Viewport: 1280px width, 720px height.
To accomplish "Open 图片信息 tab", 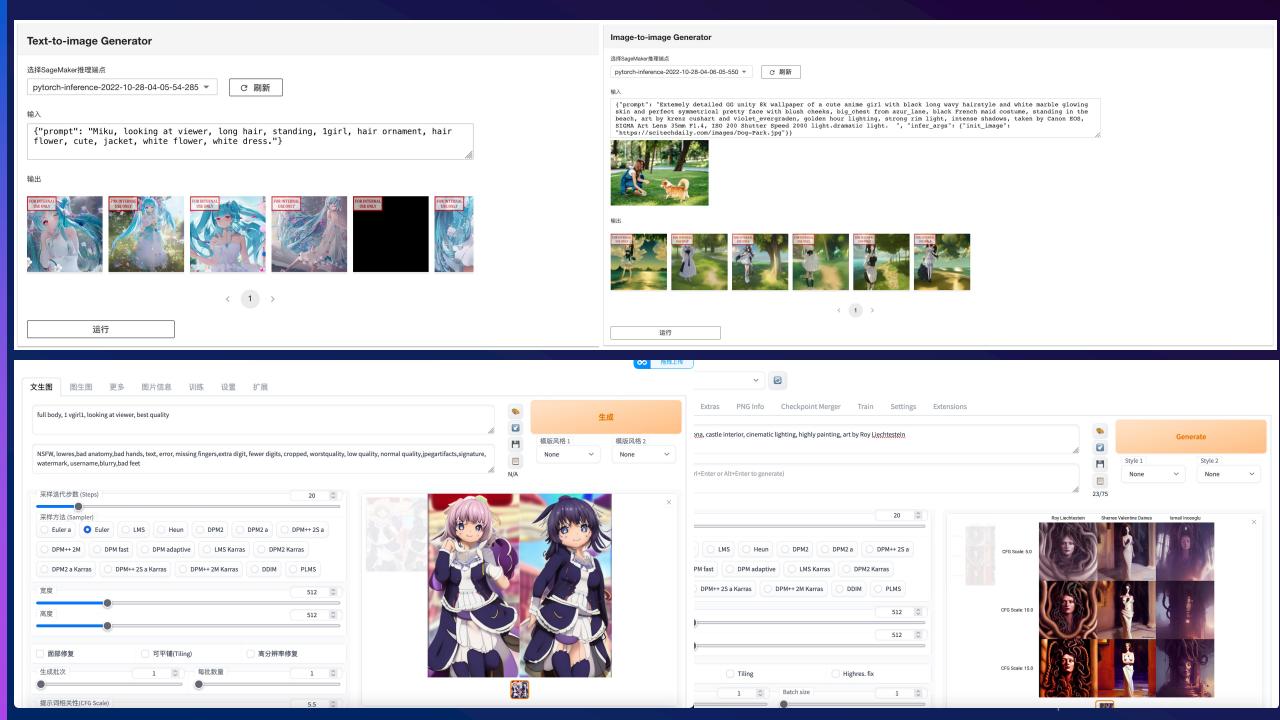I will tap(156, 387).
